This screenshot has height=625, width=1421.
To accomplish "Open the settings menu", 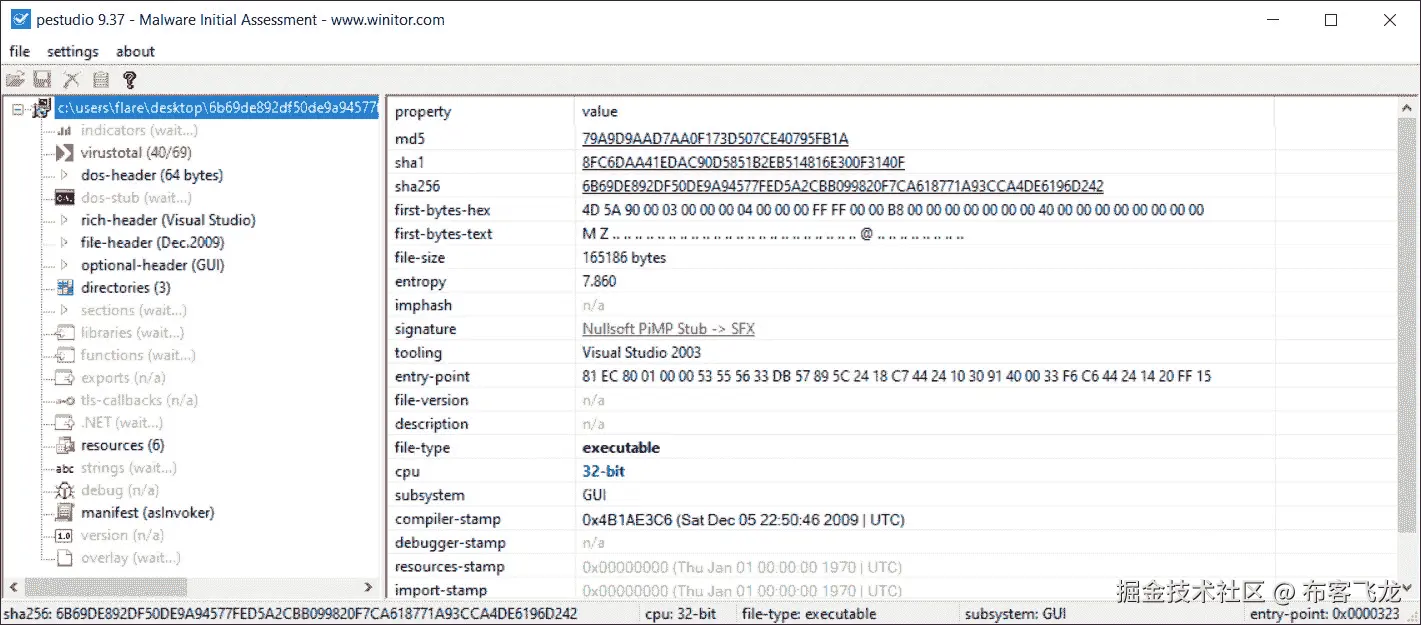I will 72,51.
